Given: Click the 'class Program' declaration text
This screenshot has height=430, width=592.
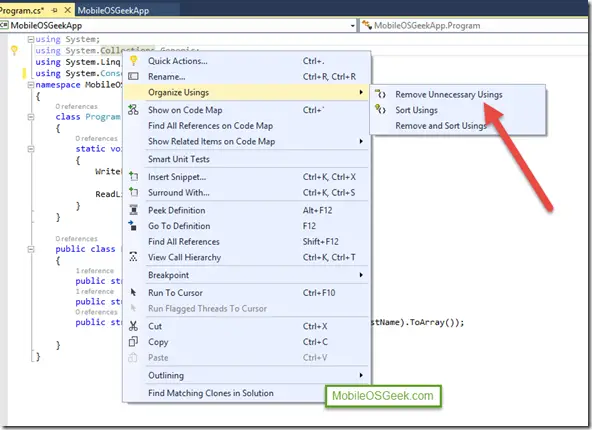Looking at the screenshot, I should [88, 117].
